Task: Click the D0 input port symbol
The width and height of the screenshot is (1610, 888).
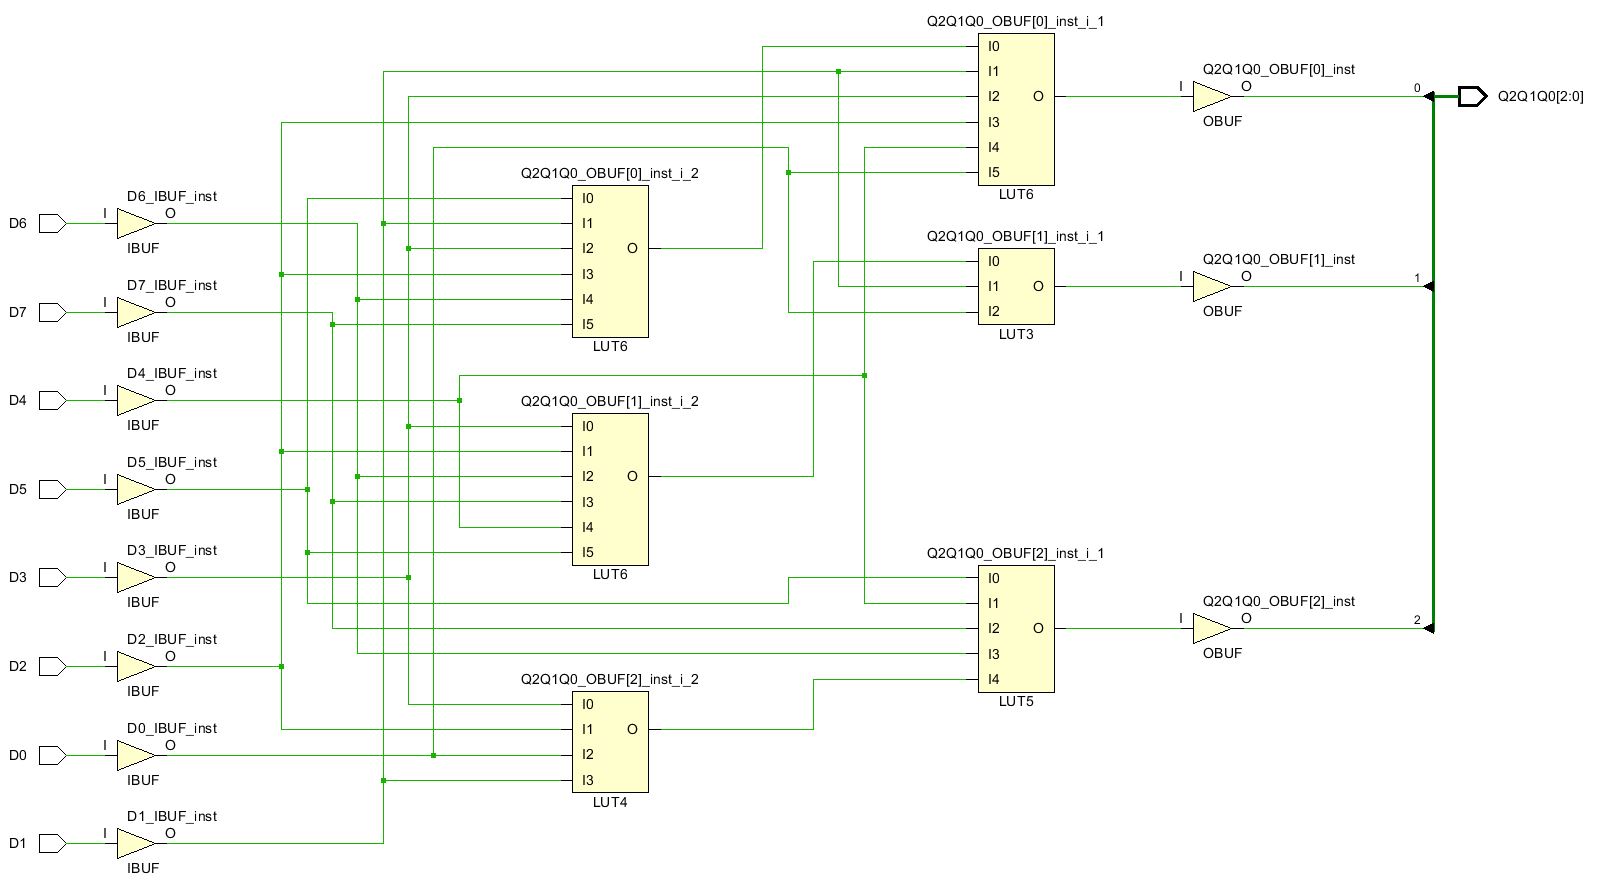Action: click(x=52, y=755)
